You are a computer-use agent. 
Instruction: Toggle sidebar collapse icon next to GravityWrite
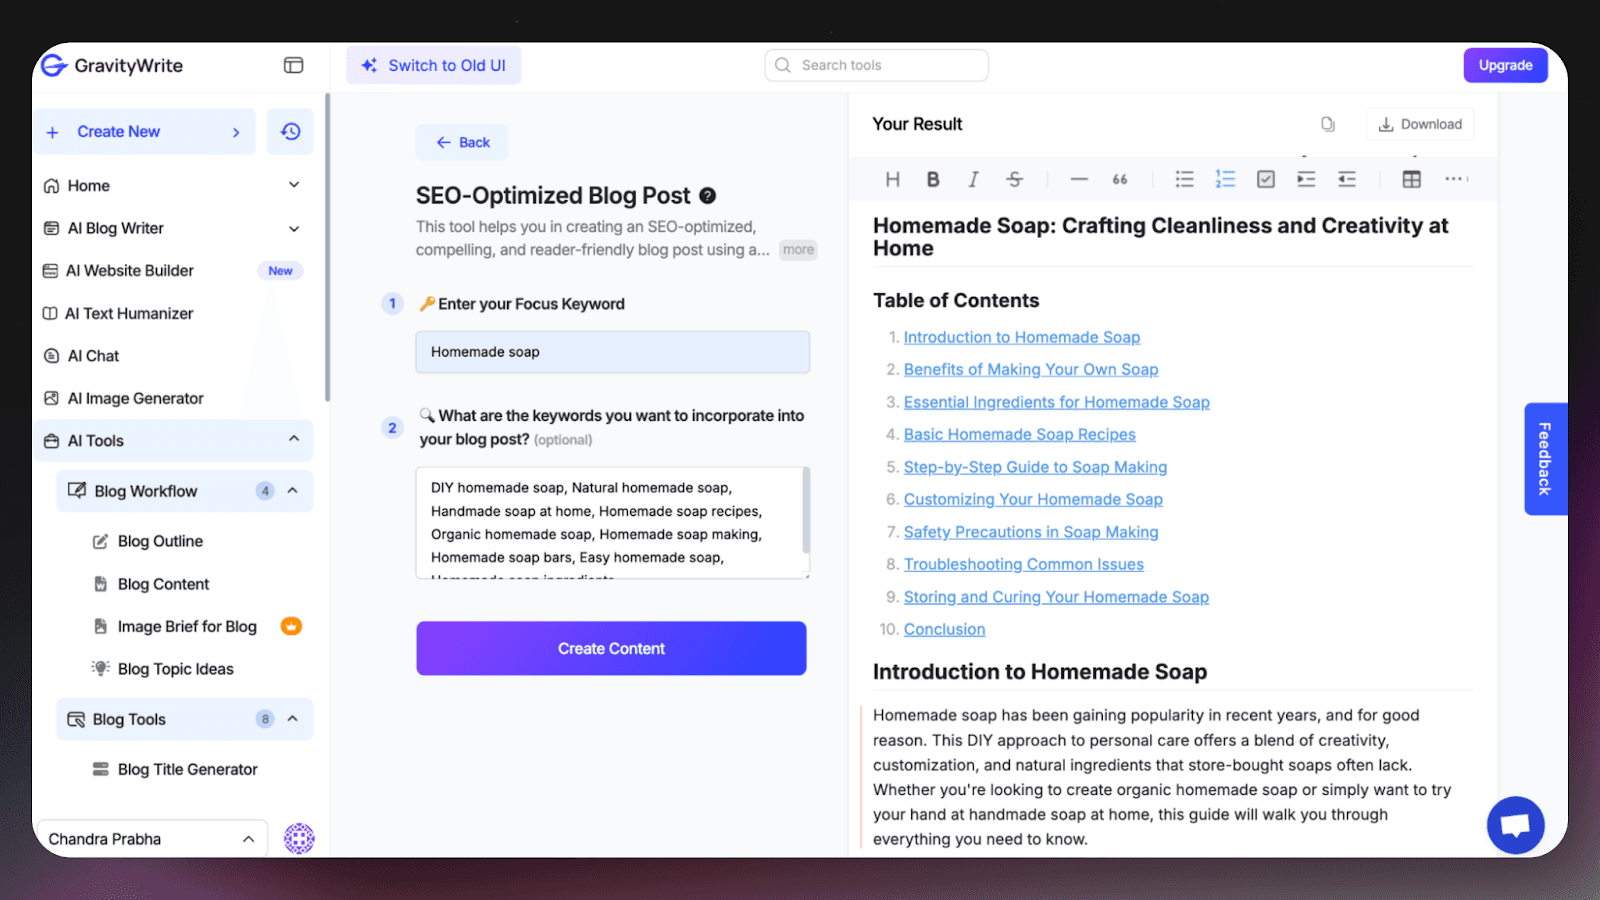(x=293, y=65)
